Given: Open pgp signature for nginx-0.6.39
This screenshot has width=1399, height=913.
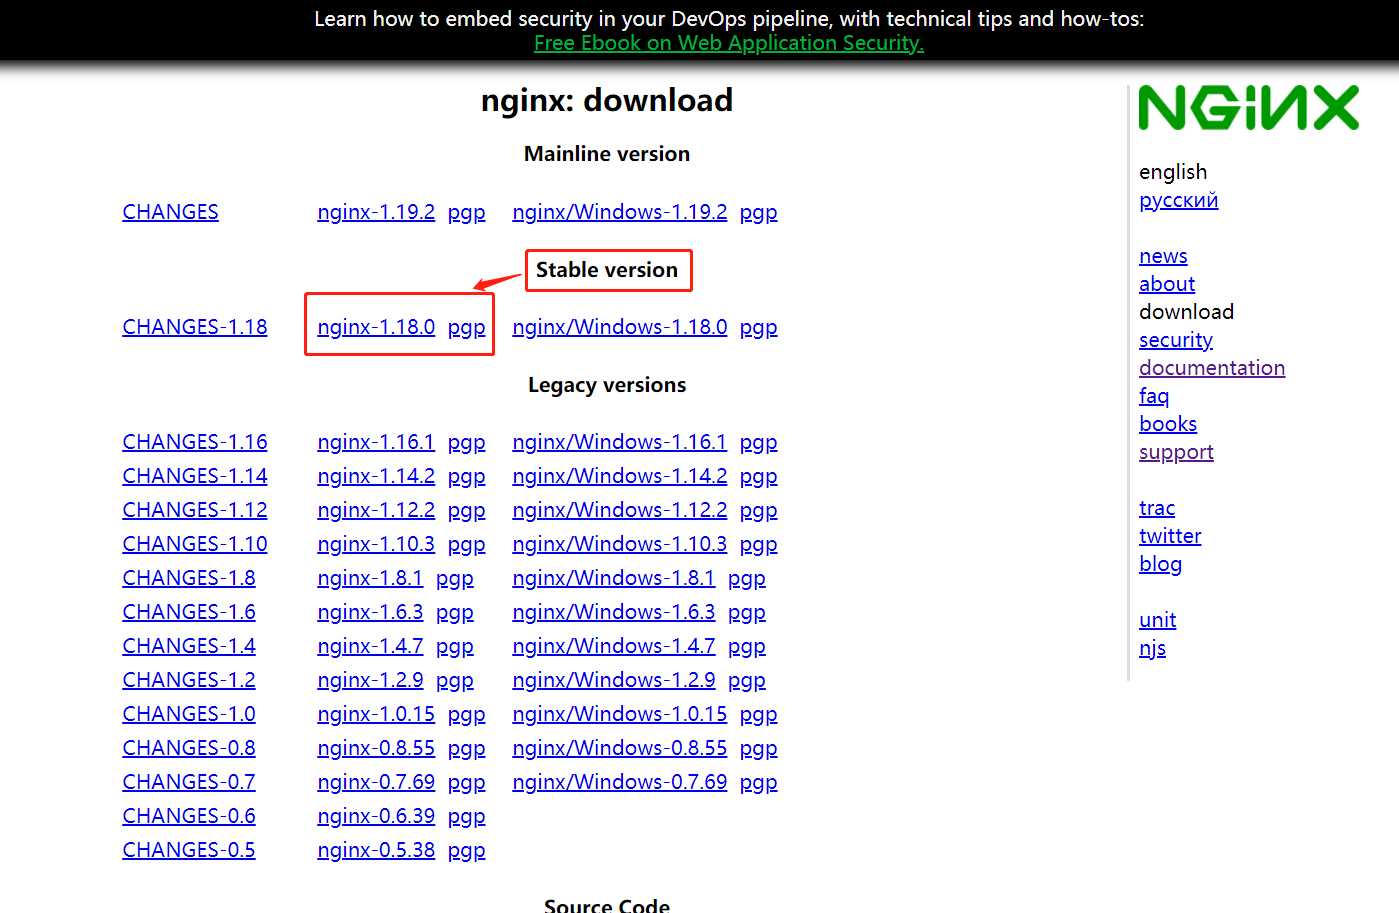Looking at the screenshot, I should [x=467, y=816].
